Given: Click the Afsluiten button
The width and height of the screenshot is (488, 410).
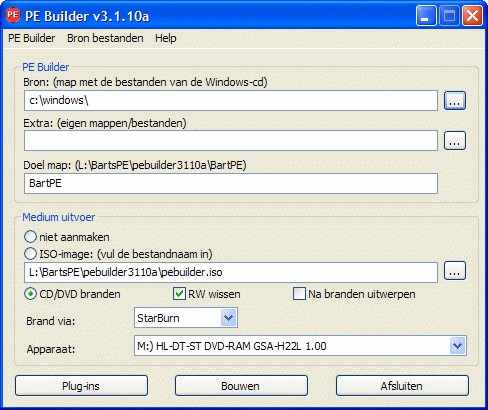Looking at the screenshot, I should 402,386.
